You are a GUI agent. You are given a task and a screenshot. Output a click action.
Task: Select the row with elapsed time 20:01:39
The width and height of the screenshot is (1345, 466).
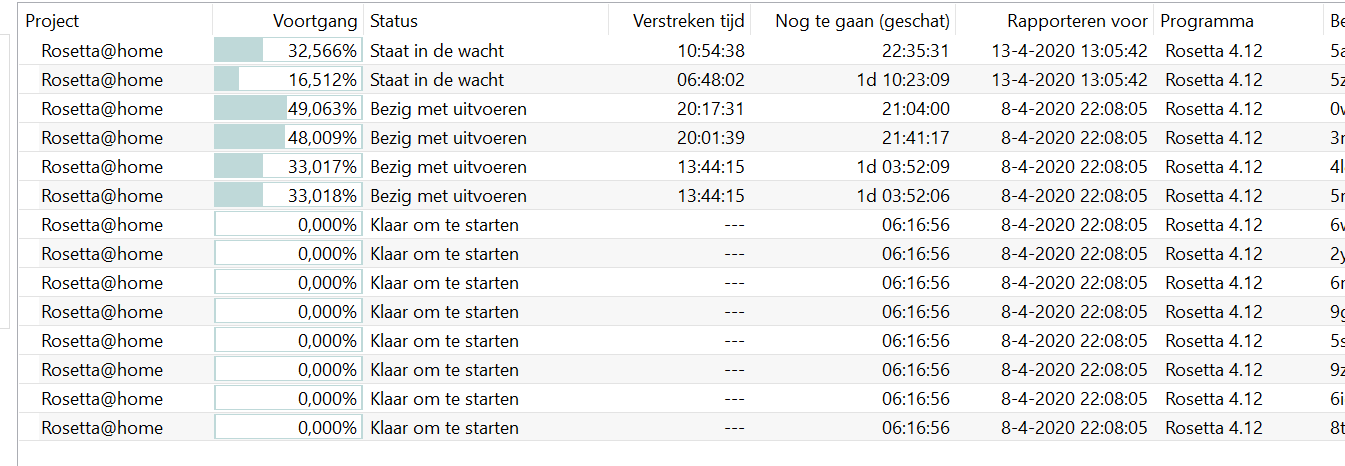coord(710,138)
